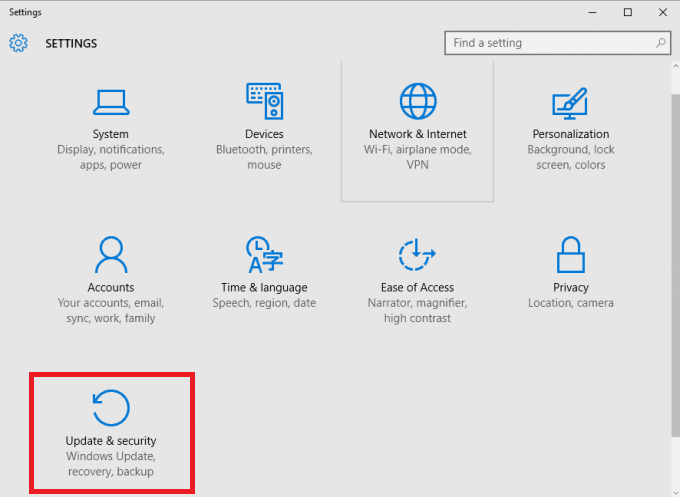Click the "Network & Internet" label
Image resolution: width=680 pixels, height=498 pixels.
418,134
